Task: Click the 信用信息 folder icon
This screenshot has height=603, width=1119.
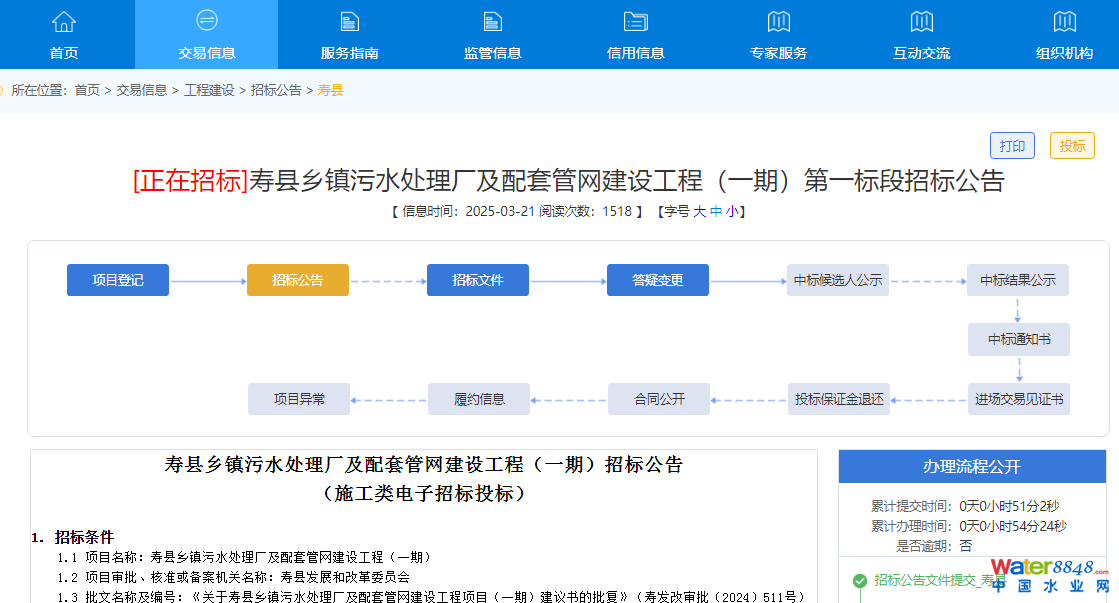Action: 635,21
